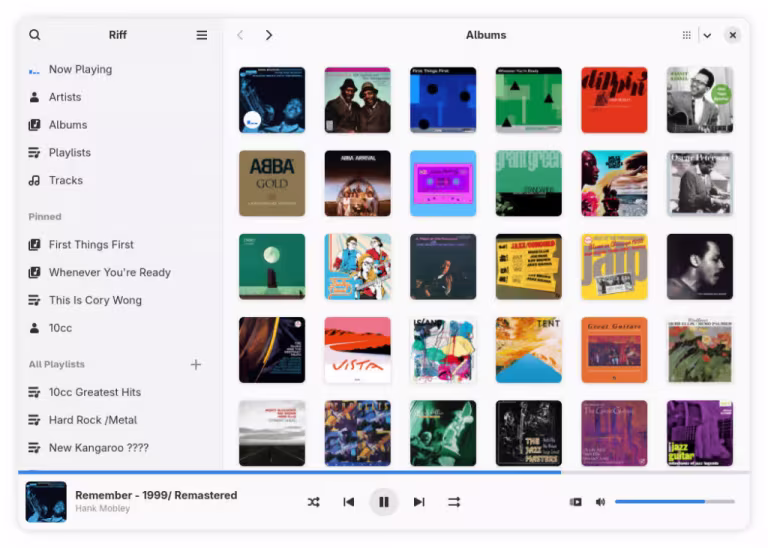
Task: Mute the volume speaker icon
Action: [x=600, y=502]
